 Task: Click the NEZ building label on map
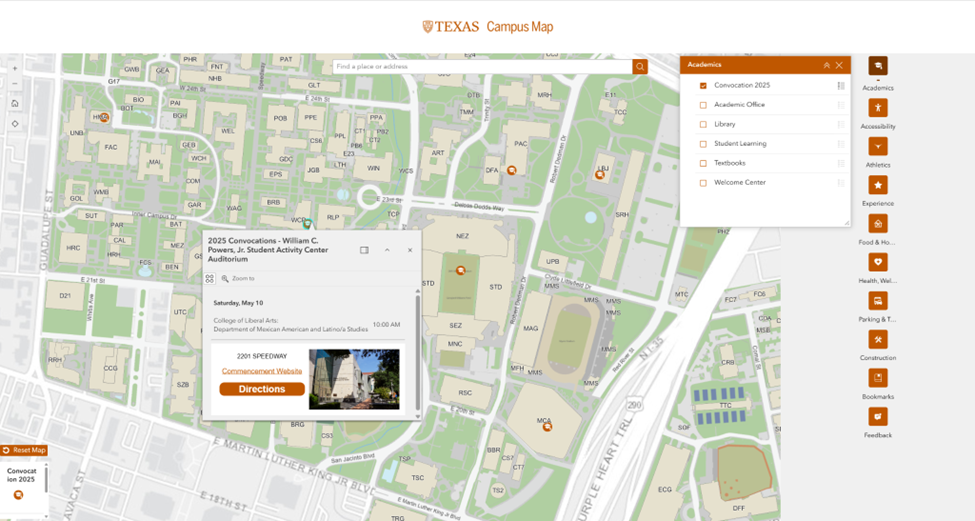pos(462,236)
